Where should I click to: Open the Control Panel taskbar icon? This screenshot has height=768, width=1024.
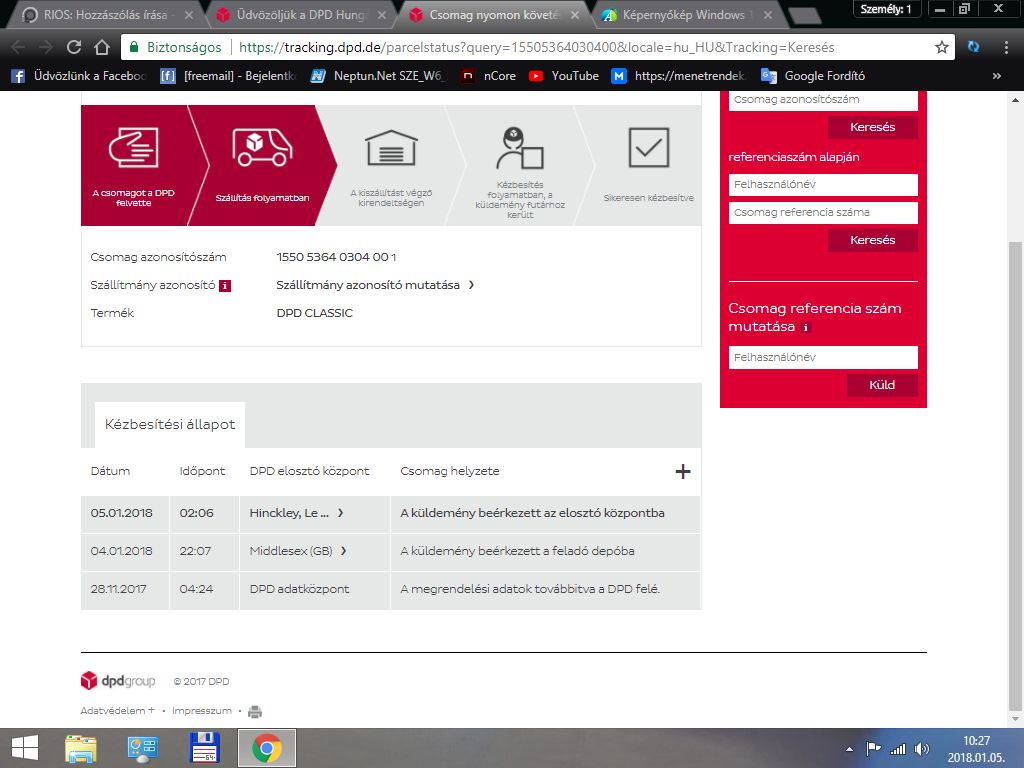tap(142, 748)
